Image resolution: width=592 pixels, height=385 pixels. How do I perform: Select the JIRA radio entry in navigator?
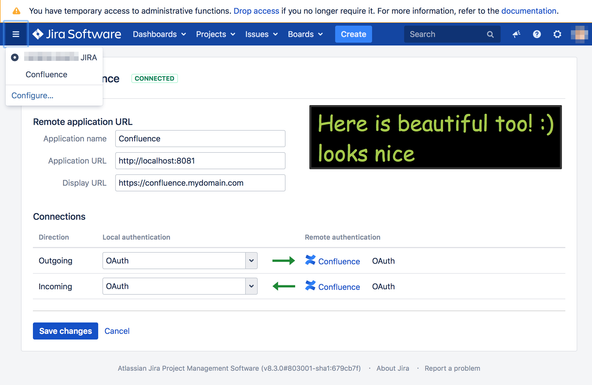[x=54, y=57]
